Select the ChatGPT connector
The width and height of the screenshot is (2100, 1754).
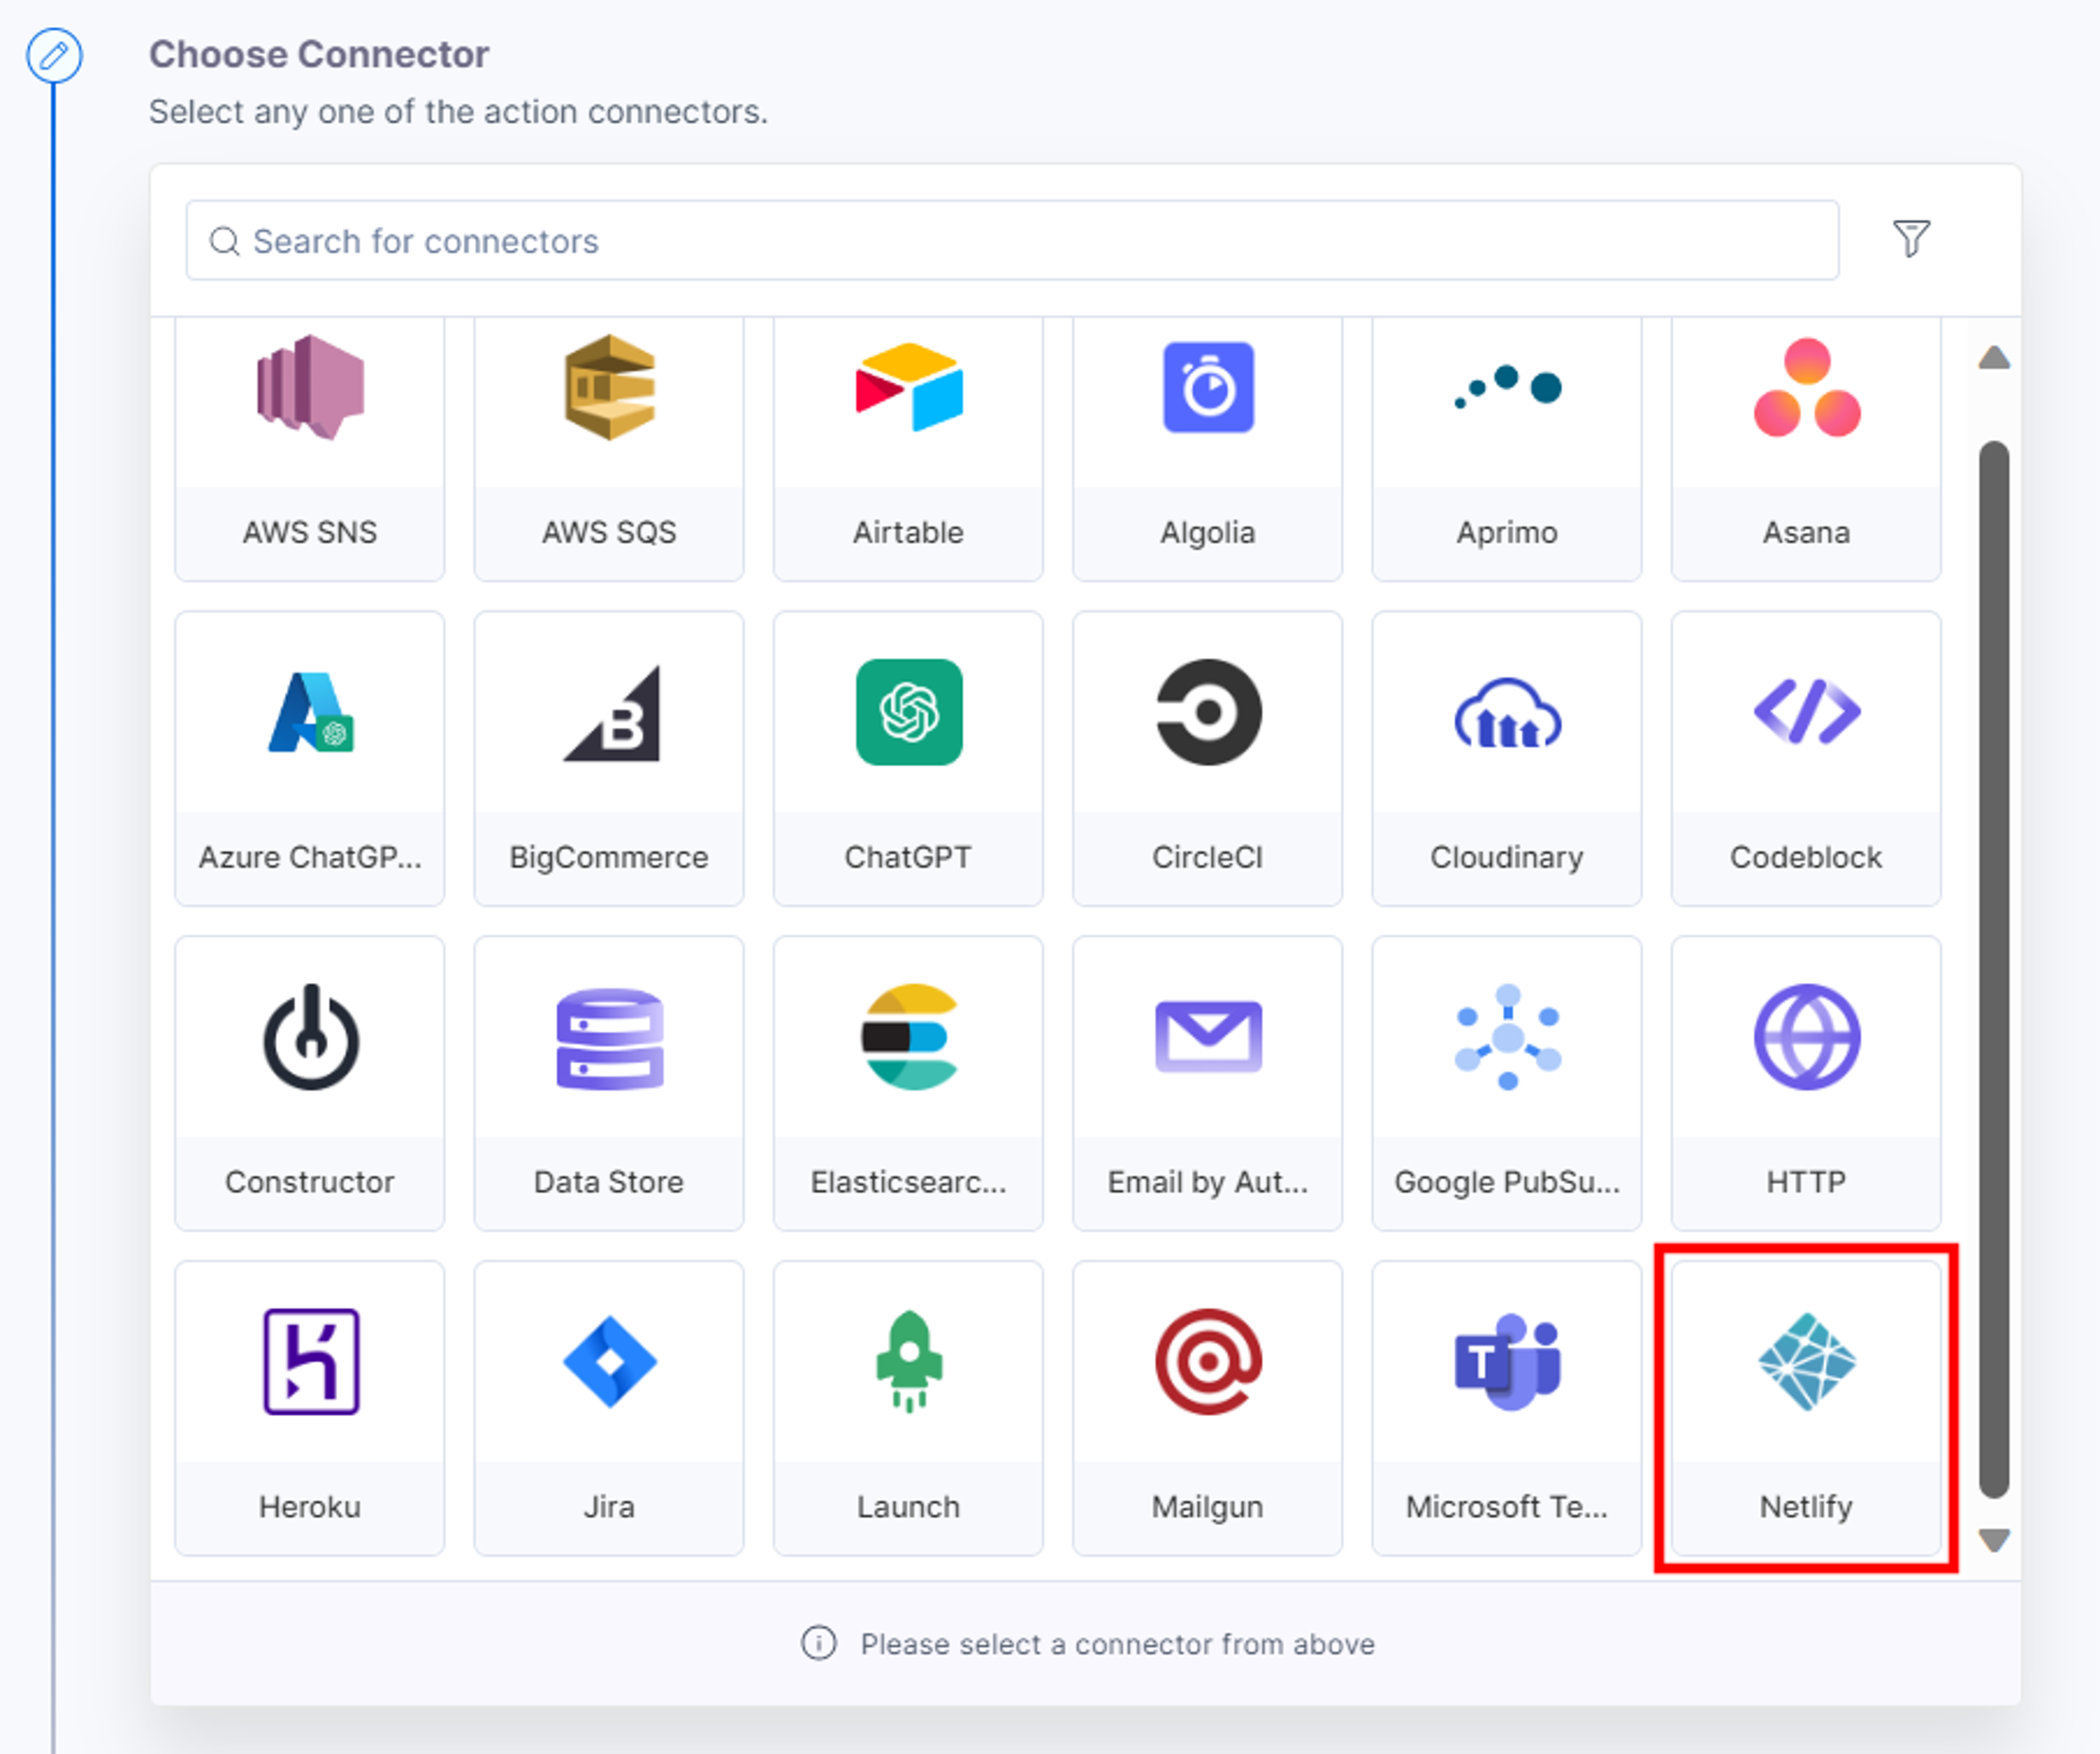click(x=908, y=759)
